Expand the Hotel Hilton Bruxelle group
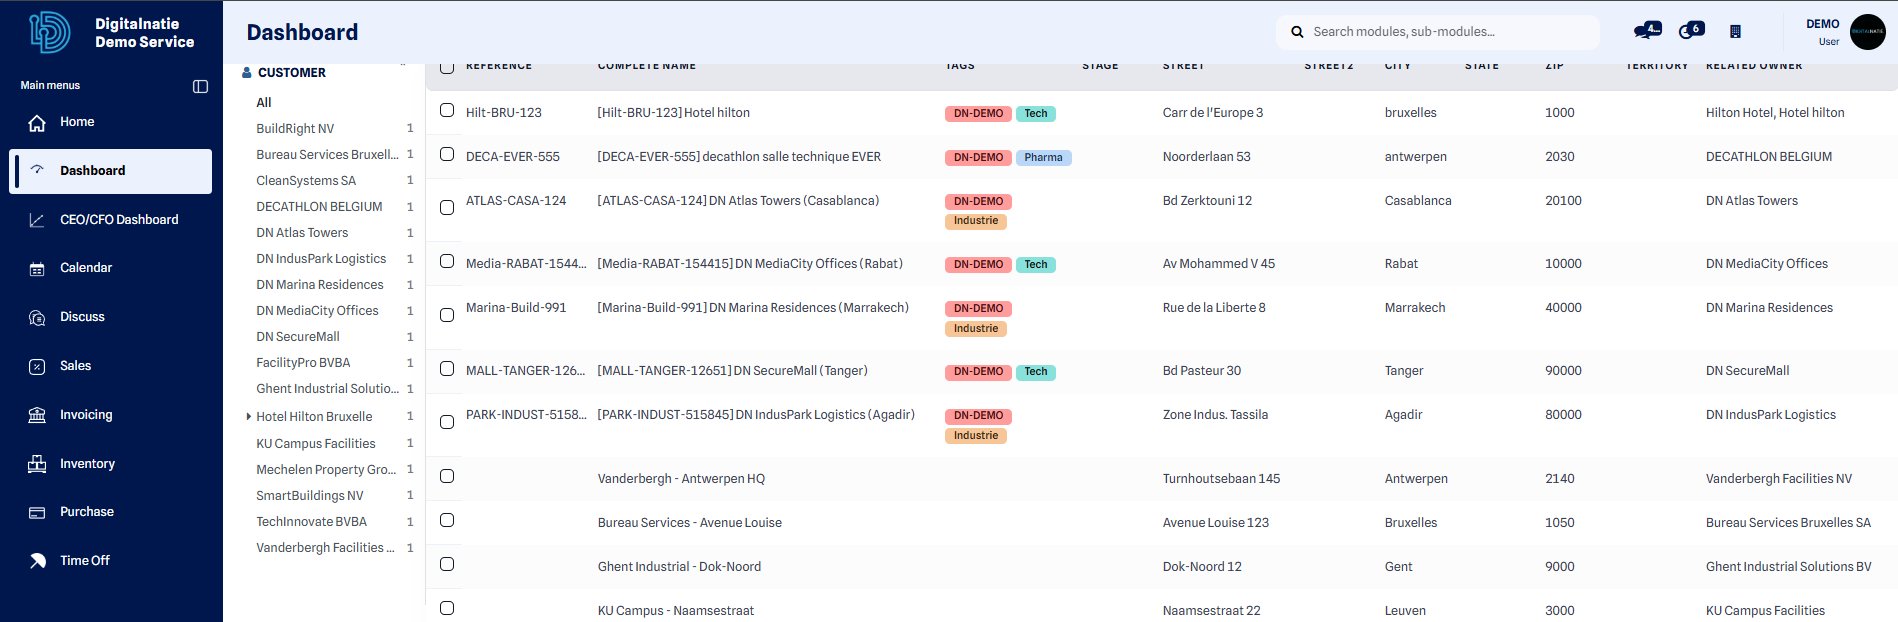The height and width of the screenshot is (622, 1898). click(249, 417)
